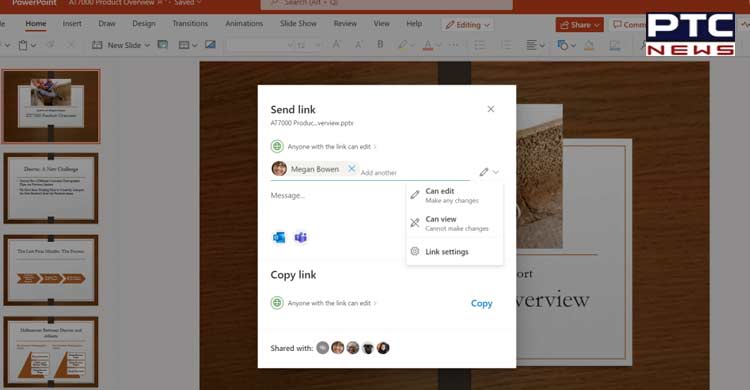Toggle Bold formatting

coord(380,45)
